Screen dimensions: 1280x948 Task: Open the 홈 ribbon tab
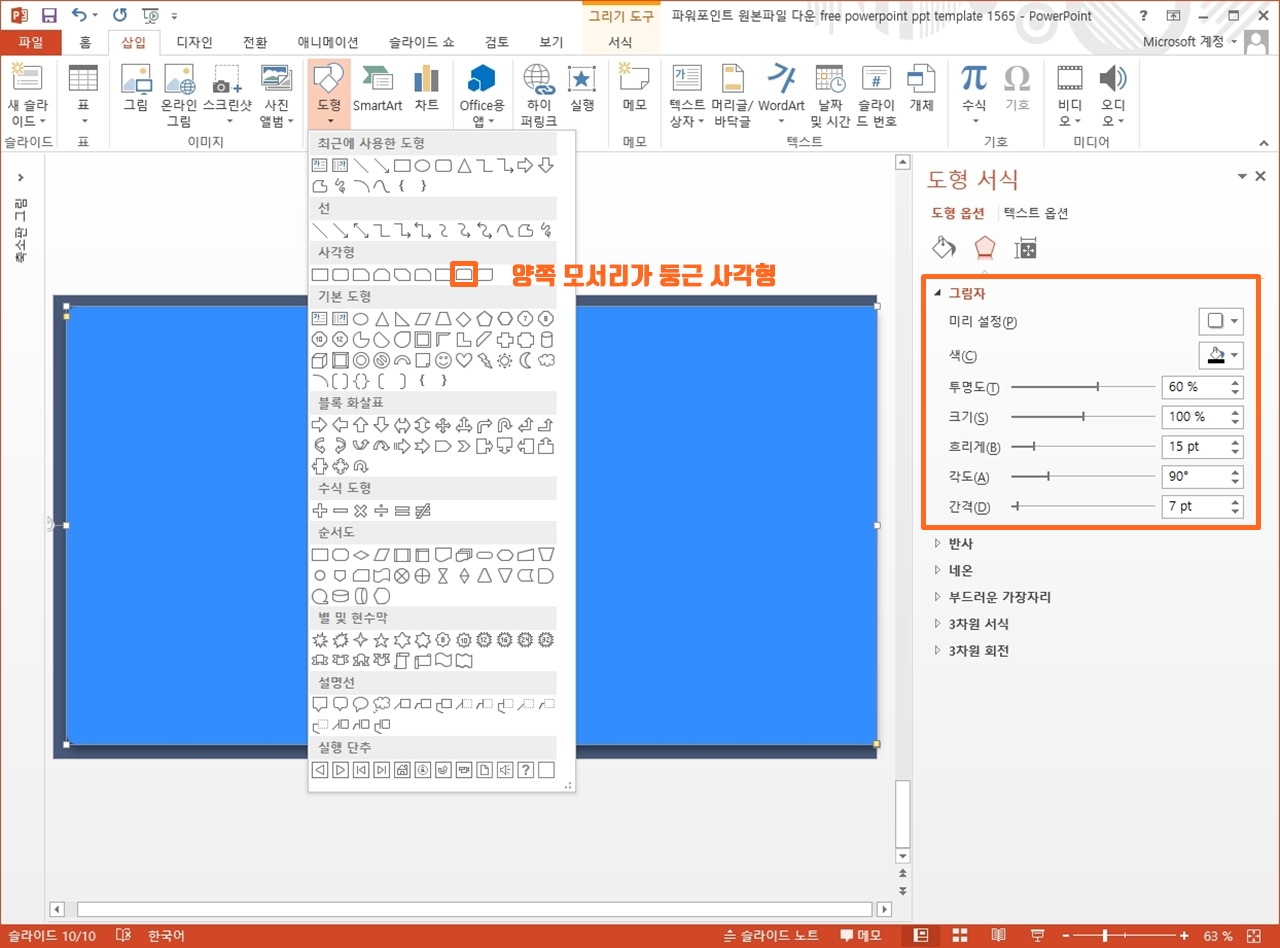coord(85,42)
